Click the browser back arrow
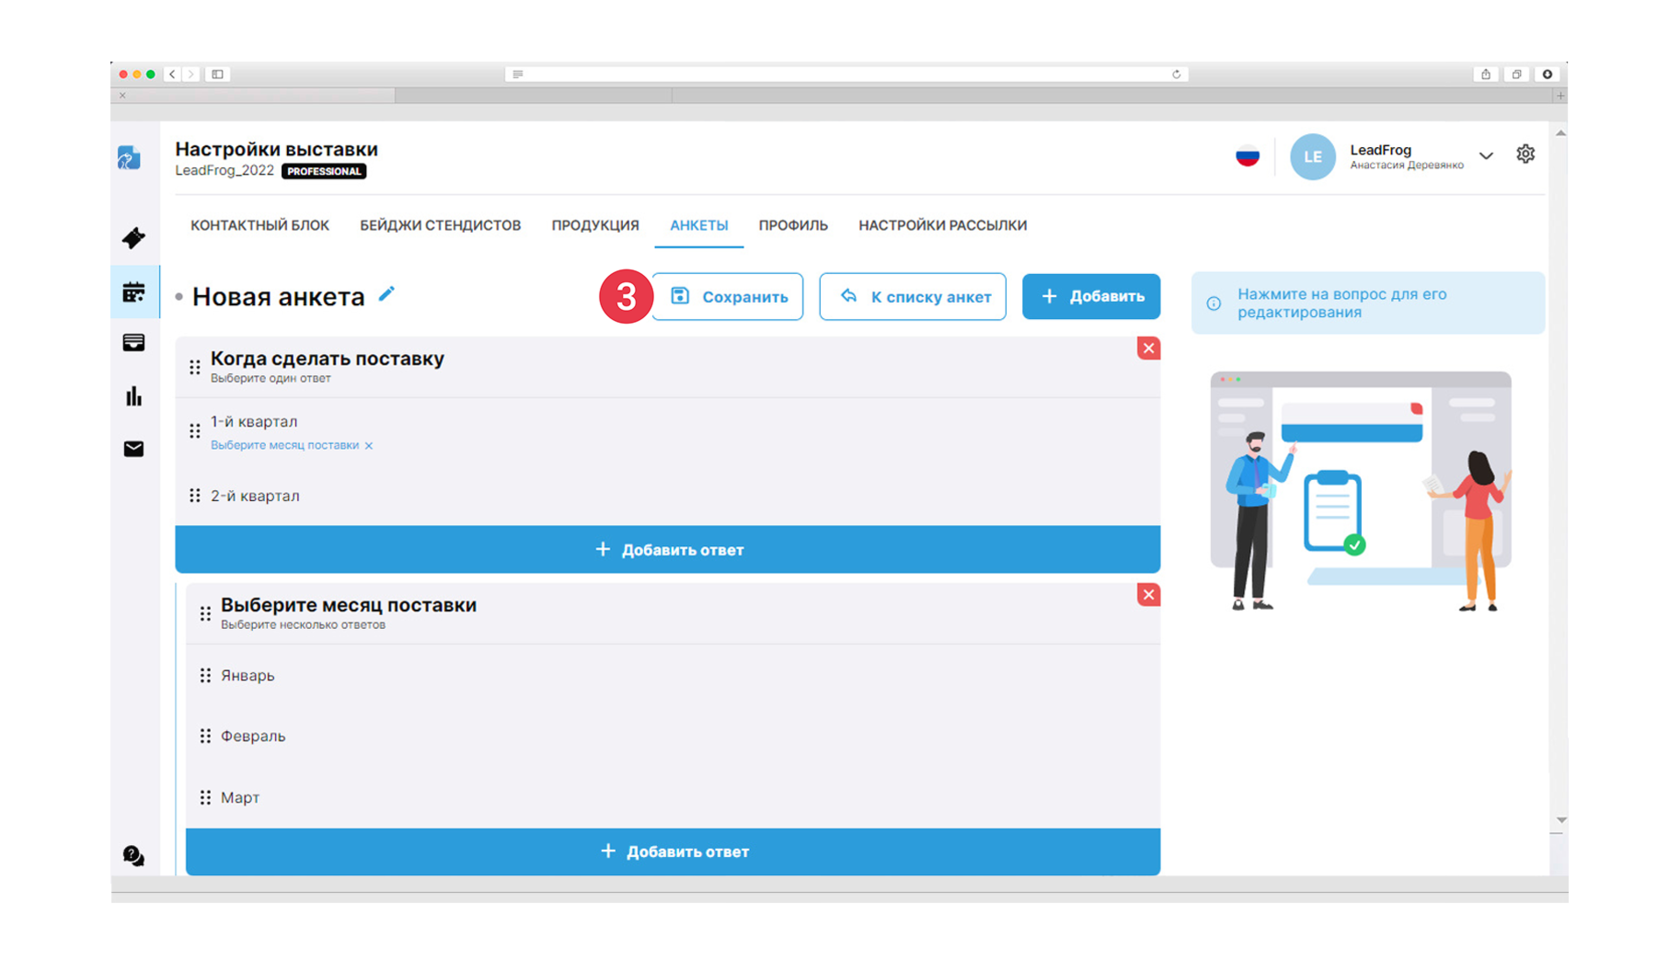1680x960 pixels. click(172, 74)
